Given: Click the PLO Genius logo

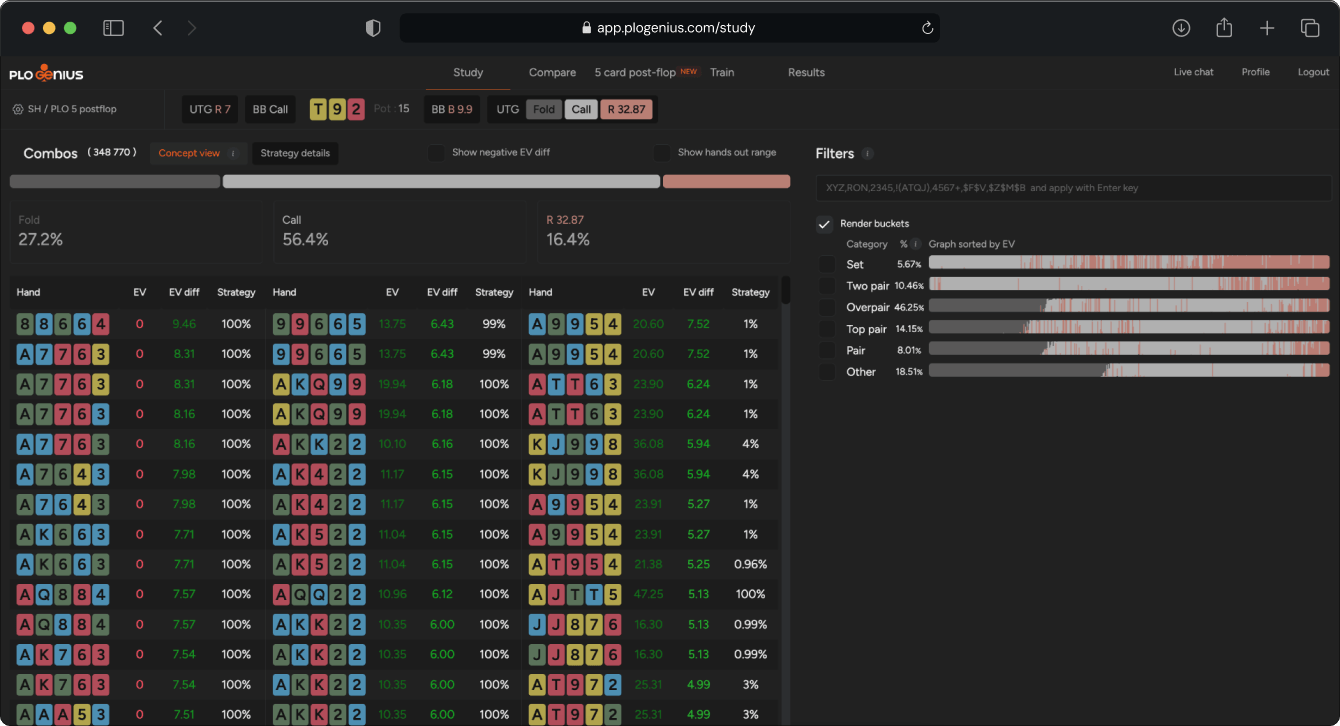Looking at the screenshot, I should coord(46,73).
